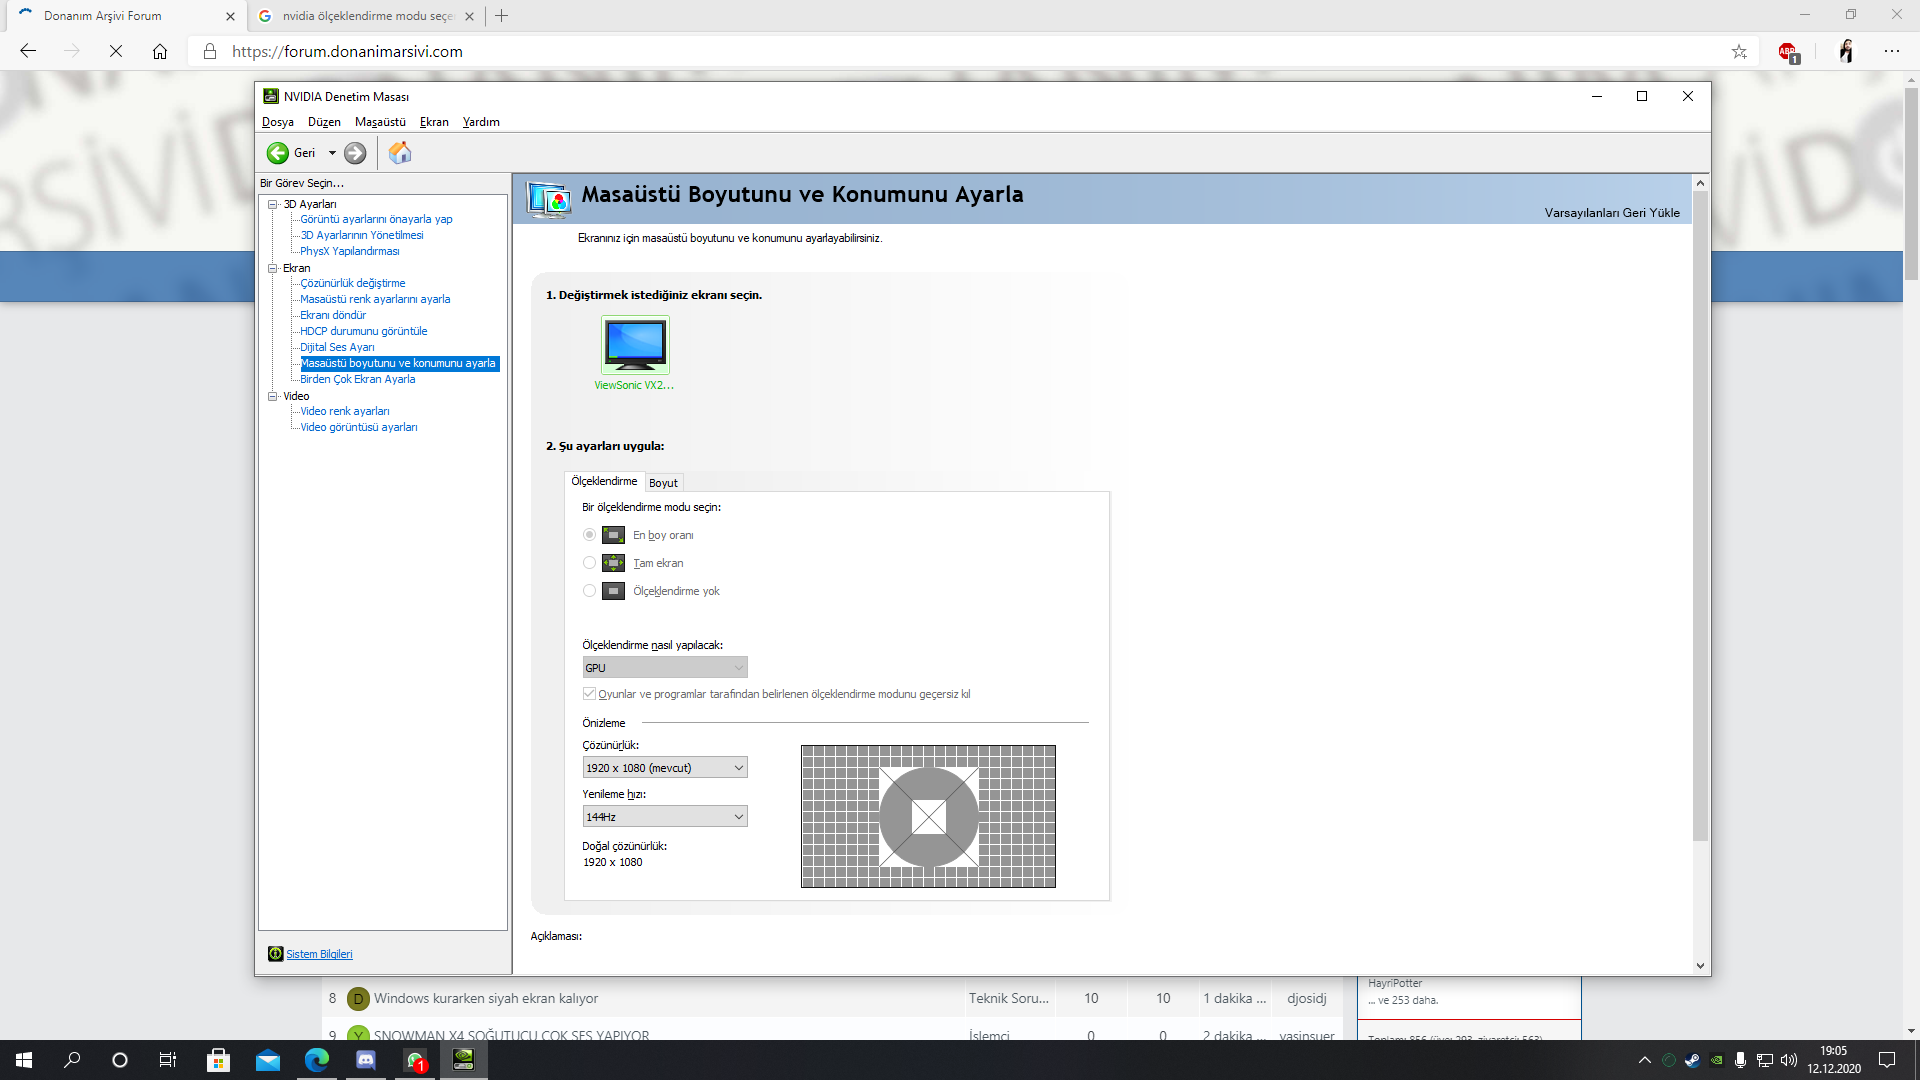1920x1080 pixels.
Task: Click the green Geri back arrow icon
Action: (277, 153)
